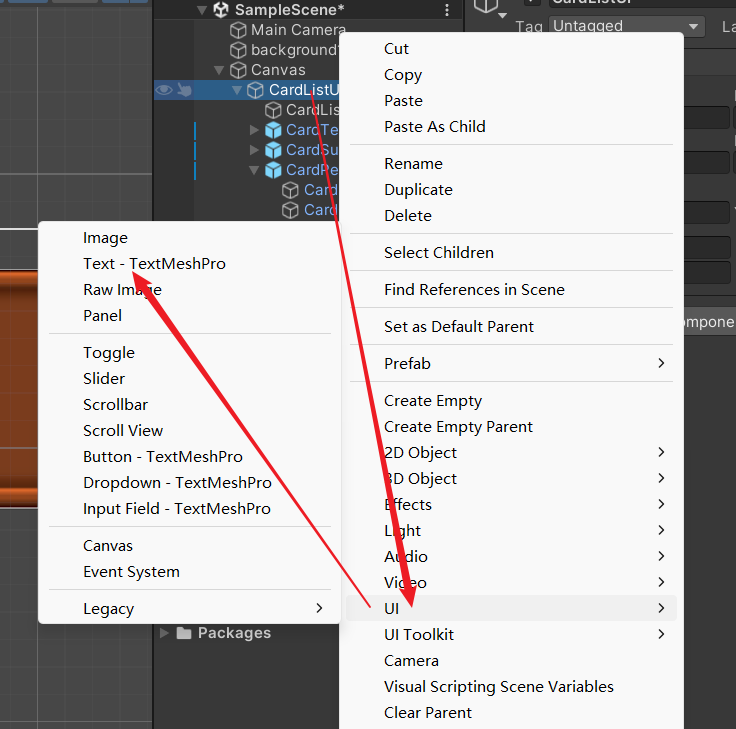Click the Canvas cube icon
The width and height of the screenshot is (736, 729).
click(x=238, y=70)
